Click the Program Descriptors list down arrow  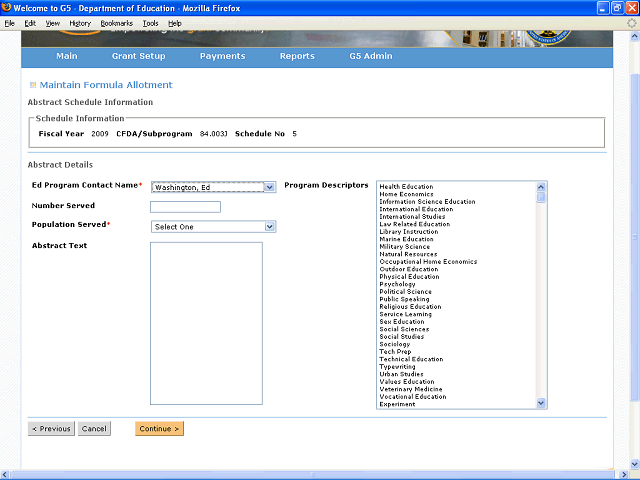click(x=541, y=403)
